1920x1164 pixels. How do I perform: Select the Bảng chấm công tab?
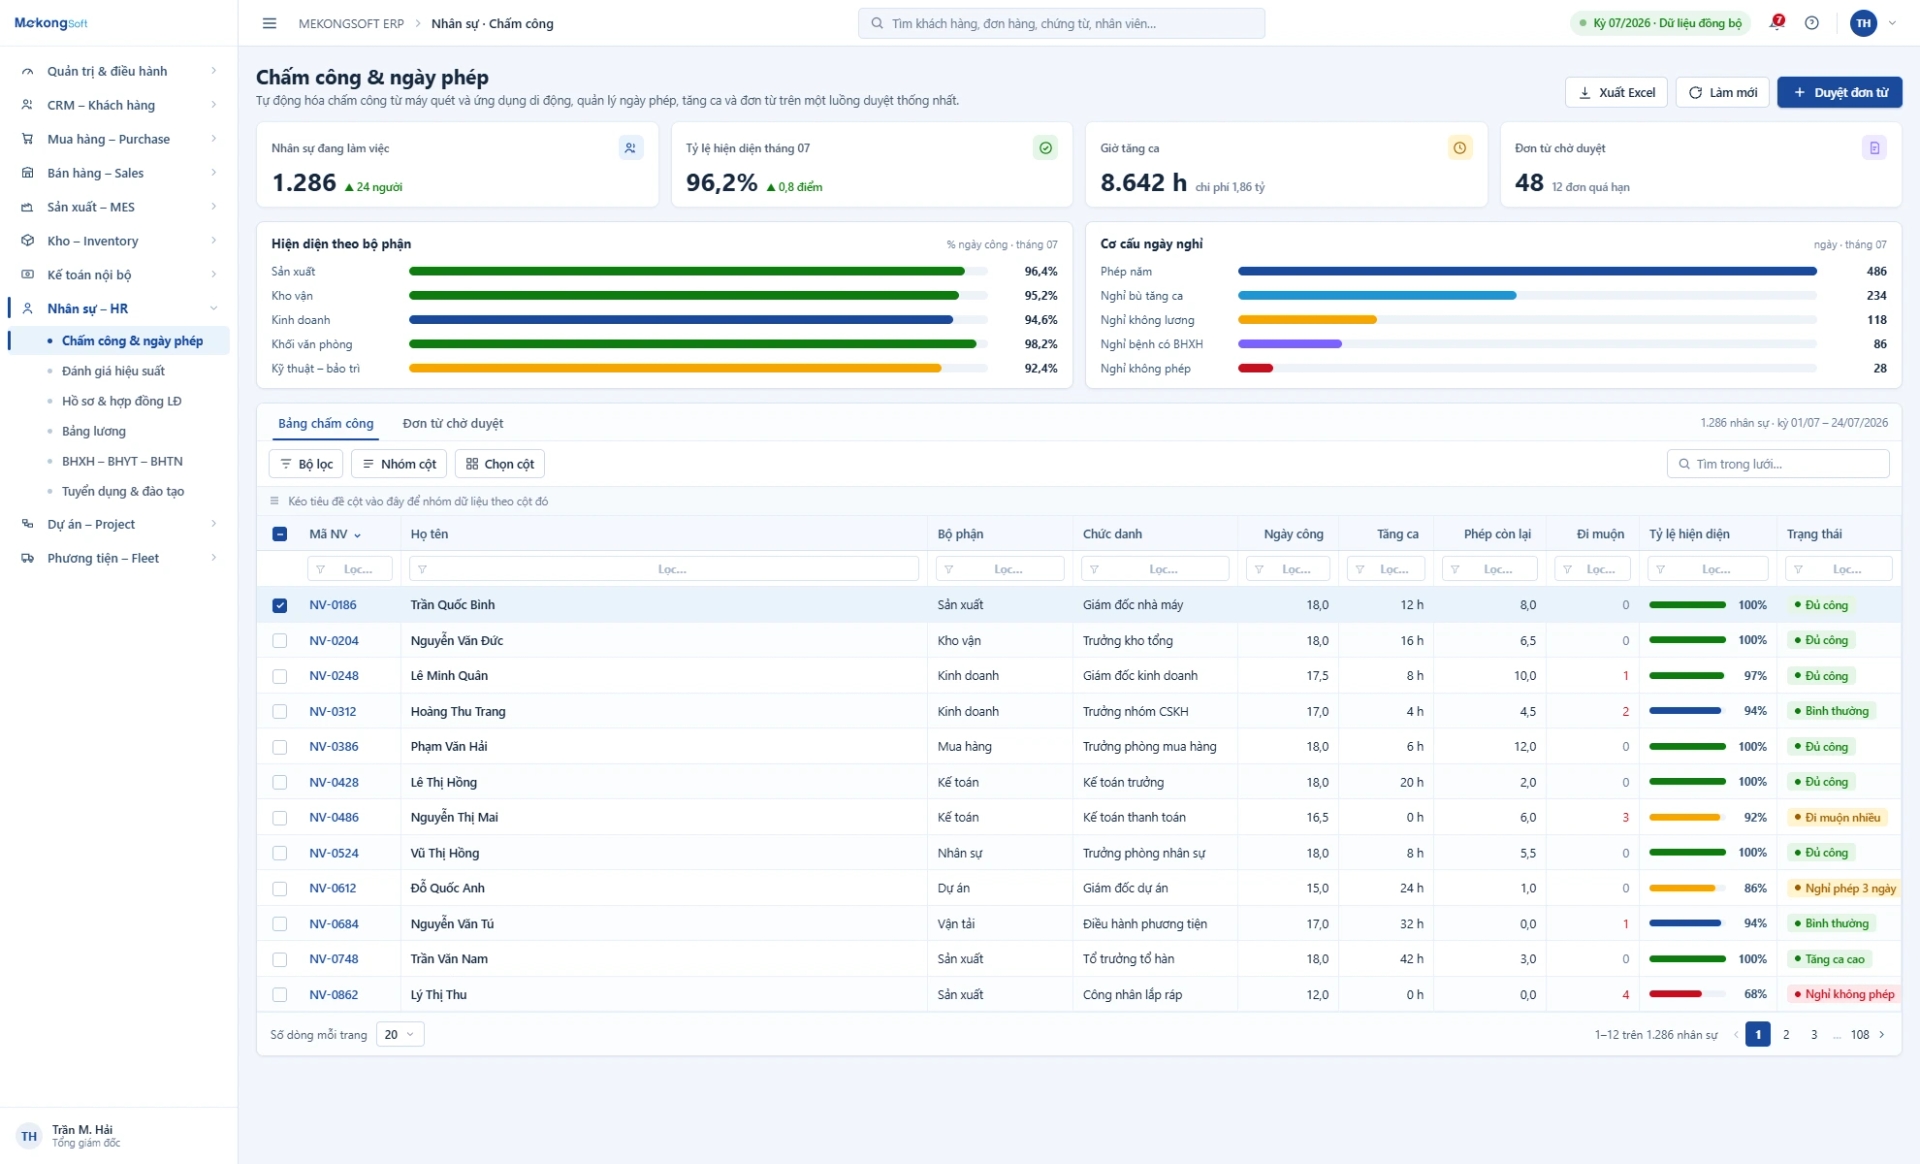click(326, 423)
